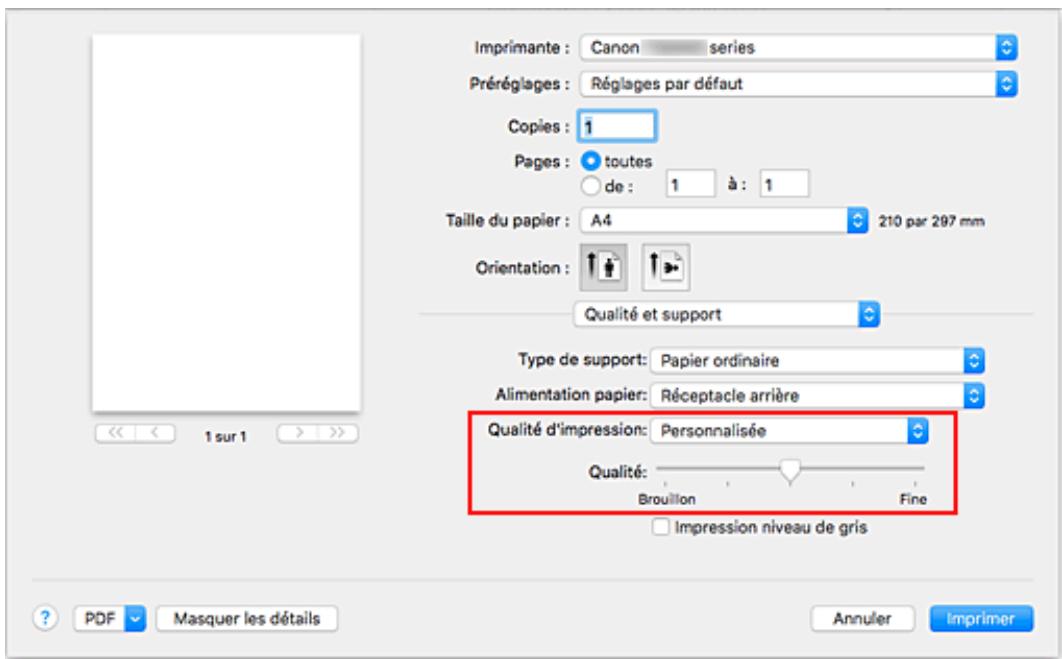Open the Qualité et support panel menu
The width and height of the screenshot is (1062, 659).
(726, 314)
